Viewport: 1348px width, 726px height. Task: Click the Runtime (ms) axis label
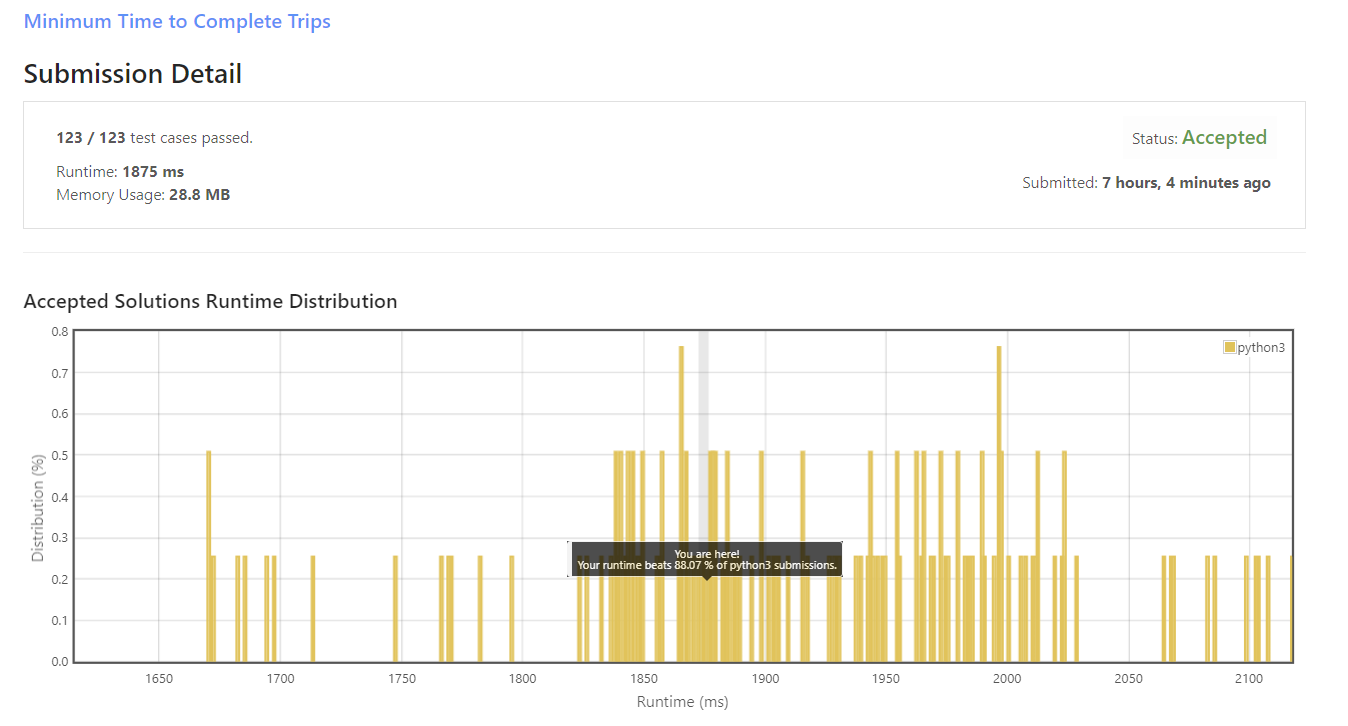pyautogui.click(x=683, y=702)
